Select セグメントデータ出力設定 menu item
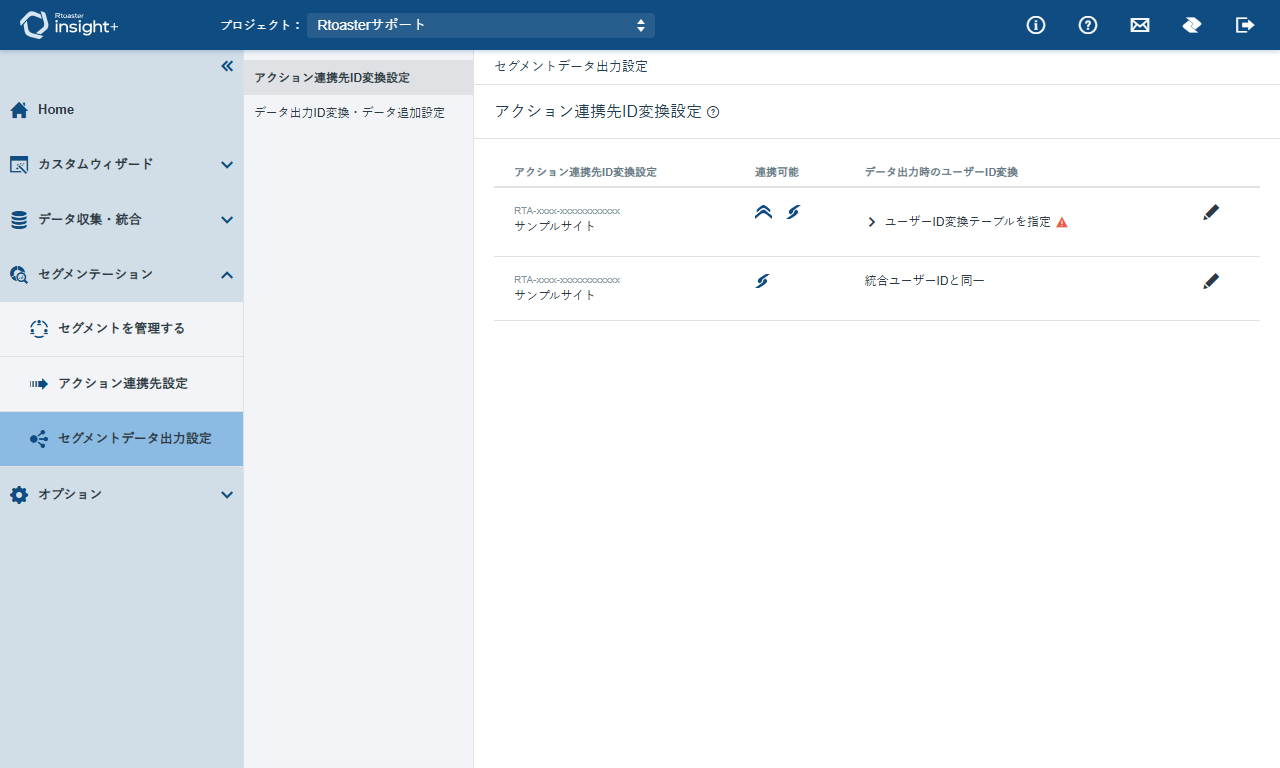 tap(121, 439)
